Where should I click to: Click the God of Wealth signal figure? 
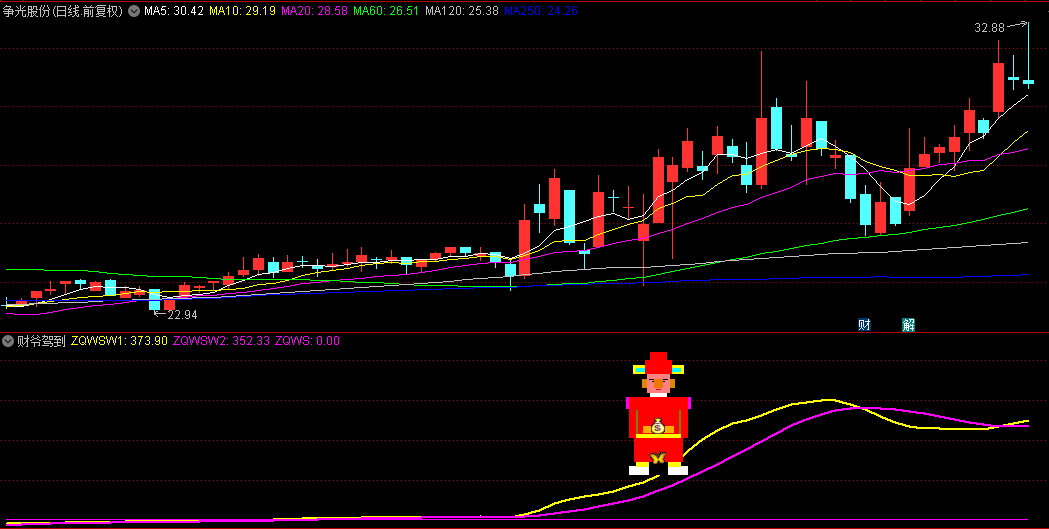click(658, 413)
